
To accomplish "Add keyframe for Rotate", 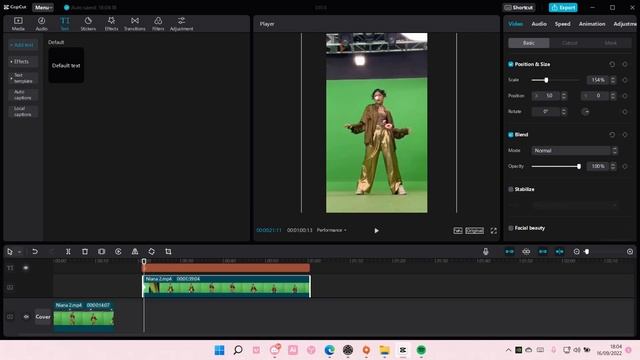I will click(625, 111).
